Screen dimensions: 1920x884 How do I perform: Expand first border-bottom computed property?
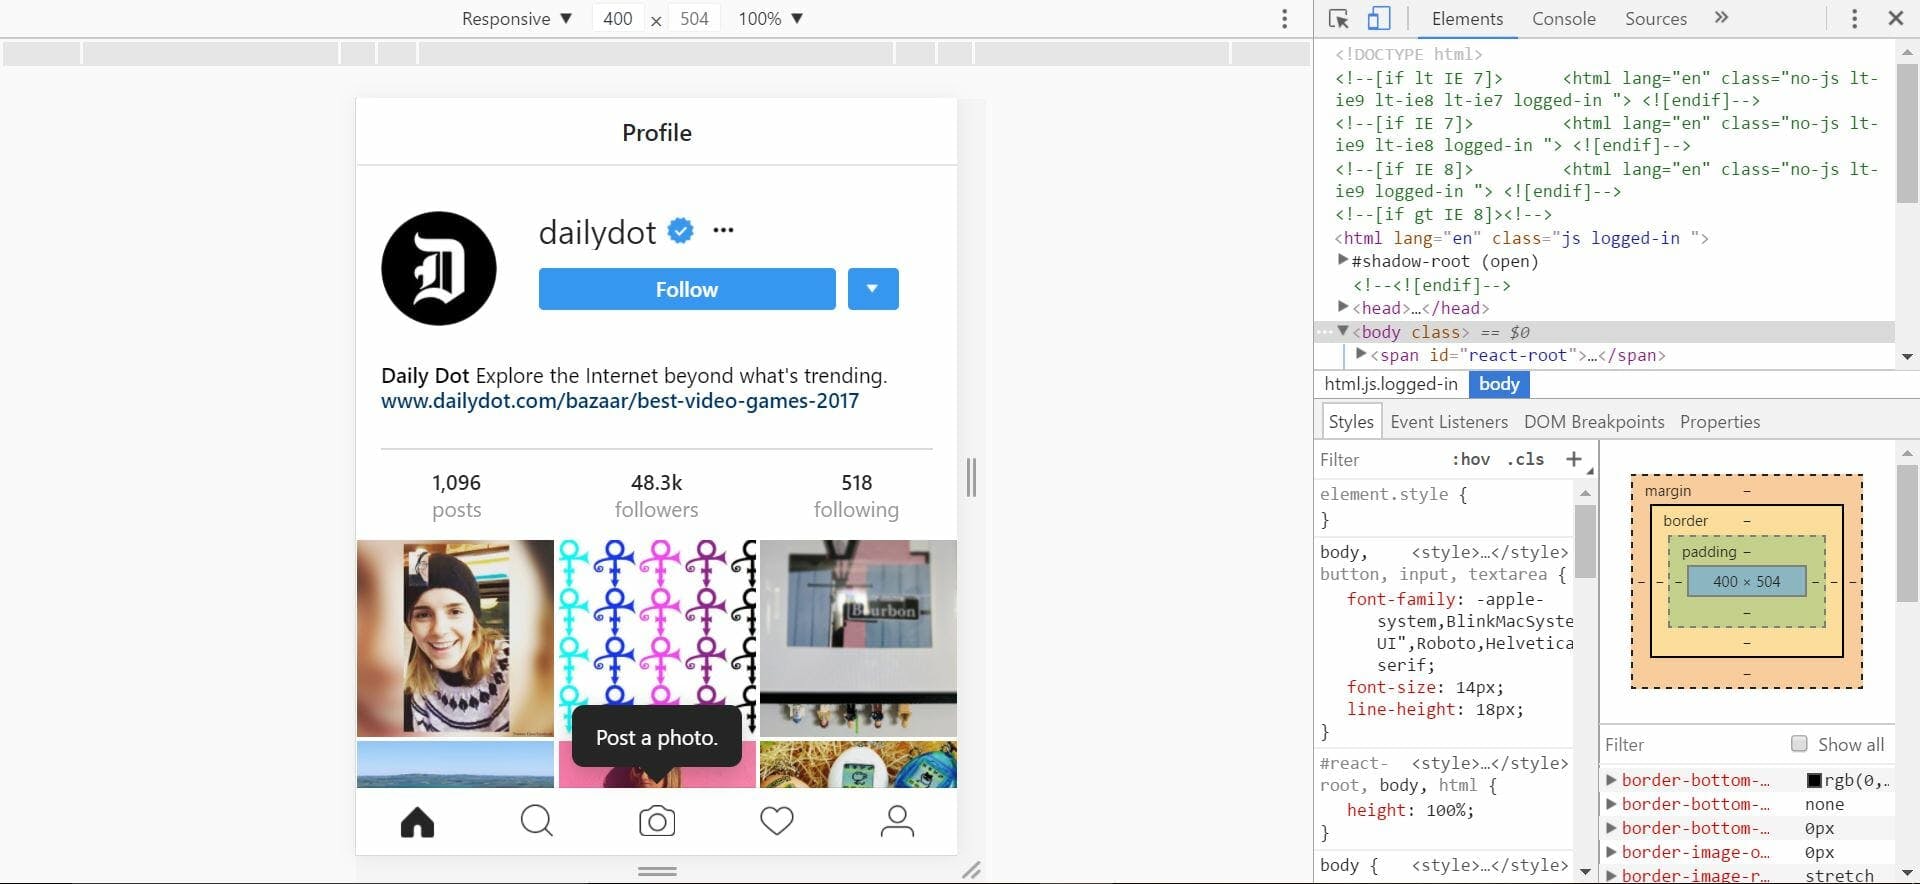pyautogui.click(x=1611, y=780)
